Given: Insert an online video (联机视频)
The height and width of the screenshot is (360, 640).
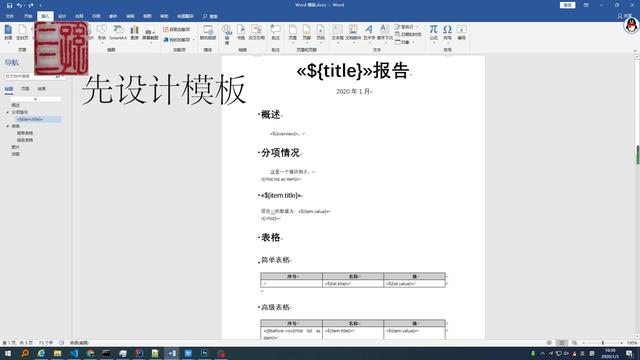Looking at the screenshot, I should 208,33.
